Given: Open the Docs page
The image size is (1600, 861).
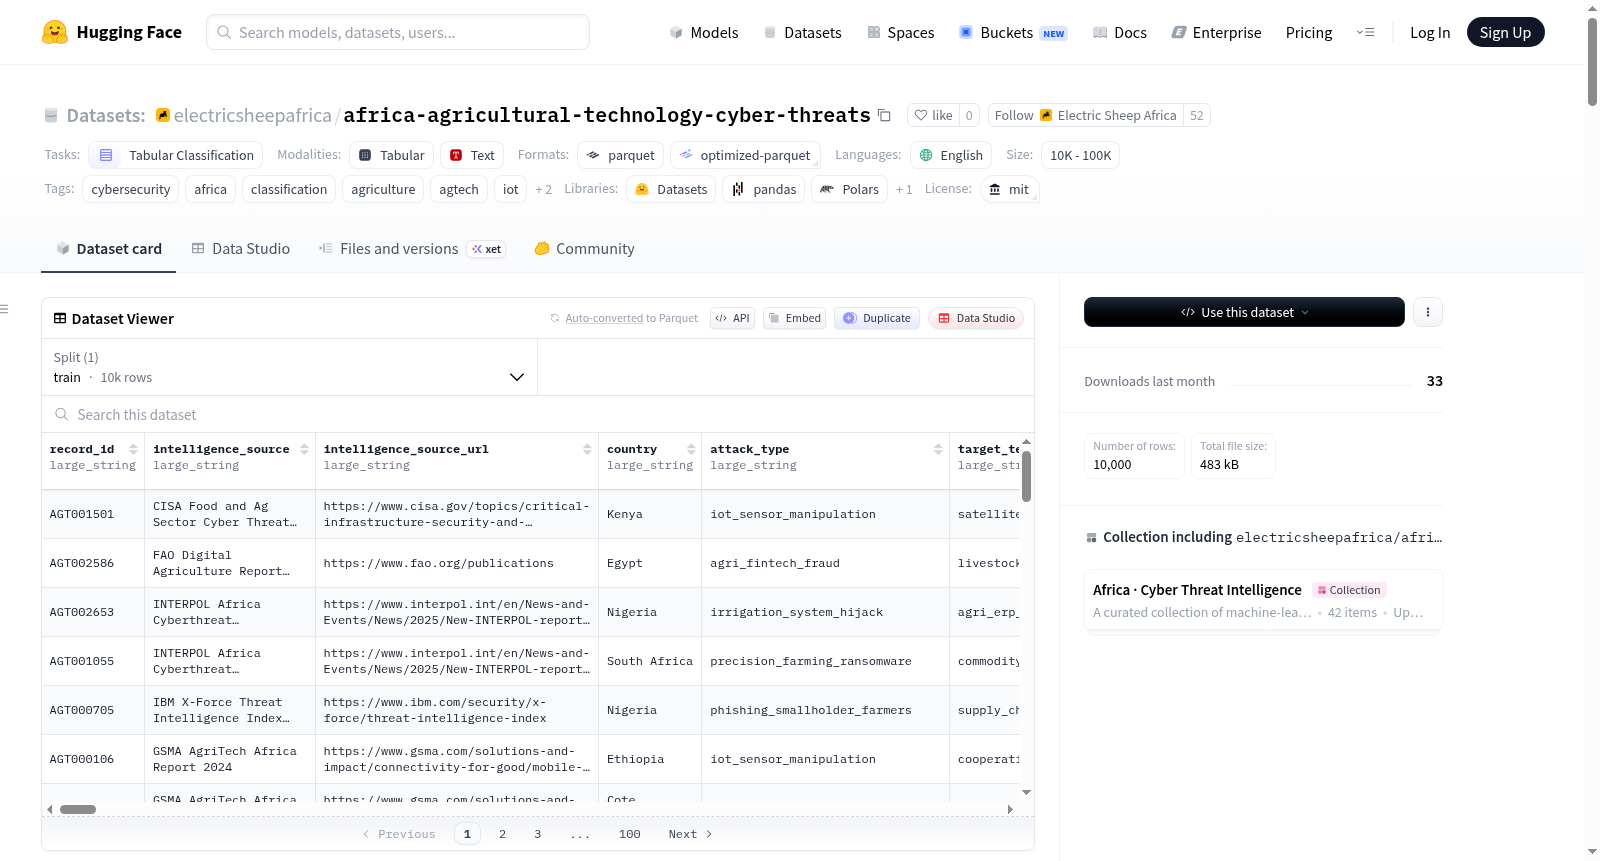Looking at the screenshot, I should pos(1120,32).
